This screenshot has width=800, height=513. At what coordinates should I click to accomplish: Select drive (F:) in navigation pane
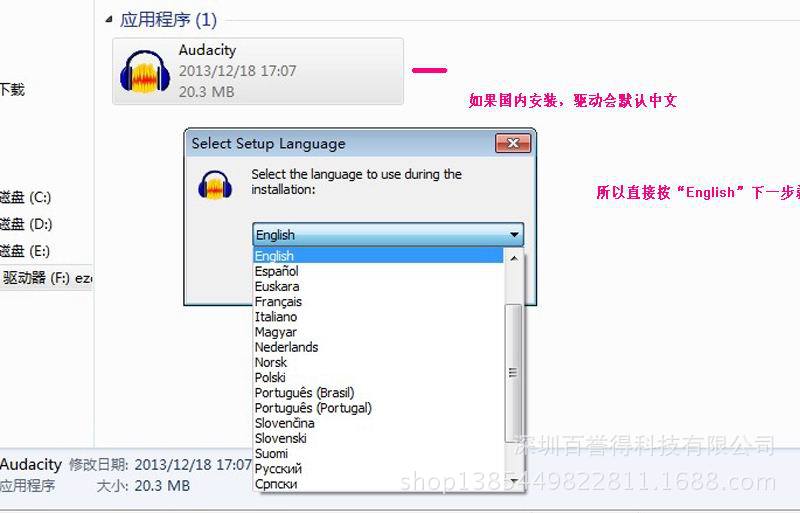coord(46,278)
